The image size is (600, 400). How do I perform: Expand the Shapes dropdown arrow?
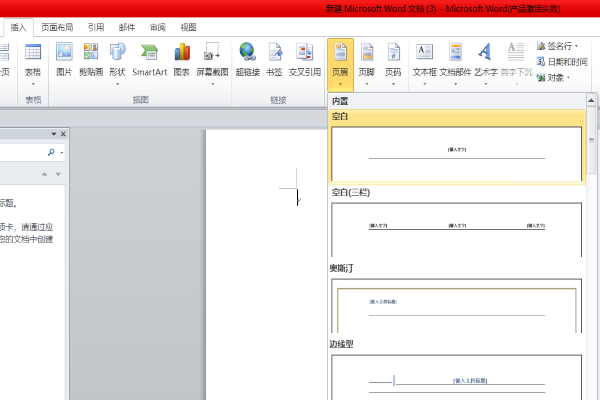pos(117,84)
